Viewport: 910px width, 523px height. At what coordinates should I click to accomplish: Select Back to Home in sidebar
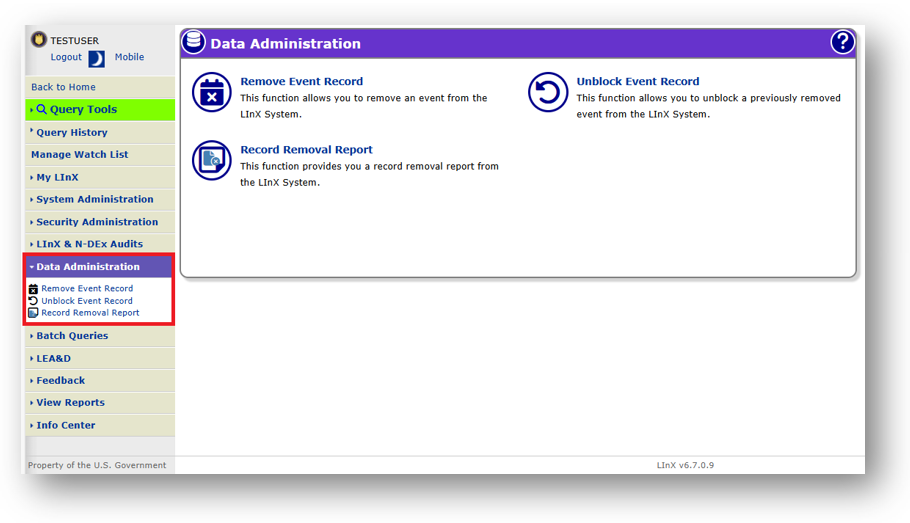click(63, 87)
